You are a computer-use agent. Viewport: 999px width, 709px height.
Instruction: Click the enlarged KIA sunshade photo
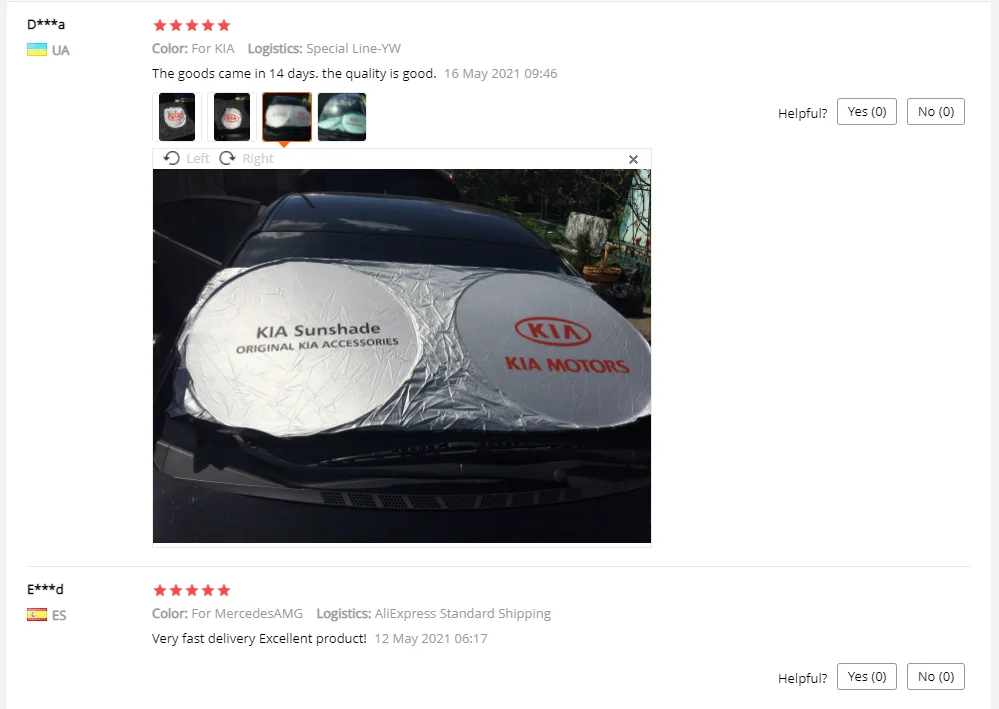click(x=401, y=356)
